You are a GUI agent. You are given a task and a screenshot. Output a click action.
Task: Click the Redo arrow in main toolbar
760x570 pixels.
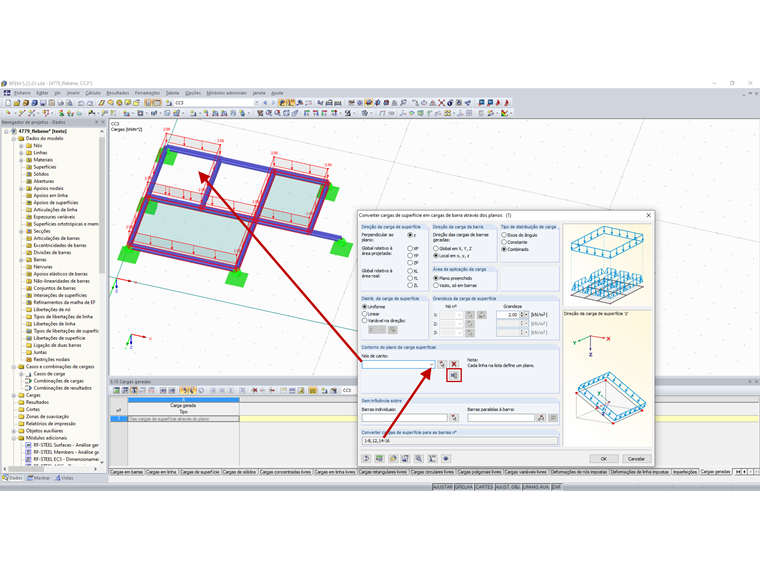point(90,103)
